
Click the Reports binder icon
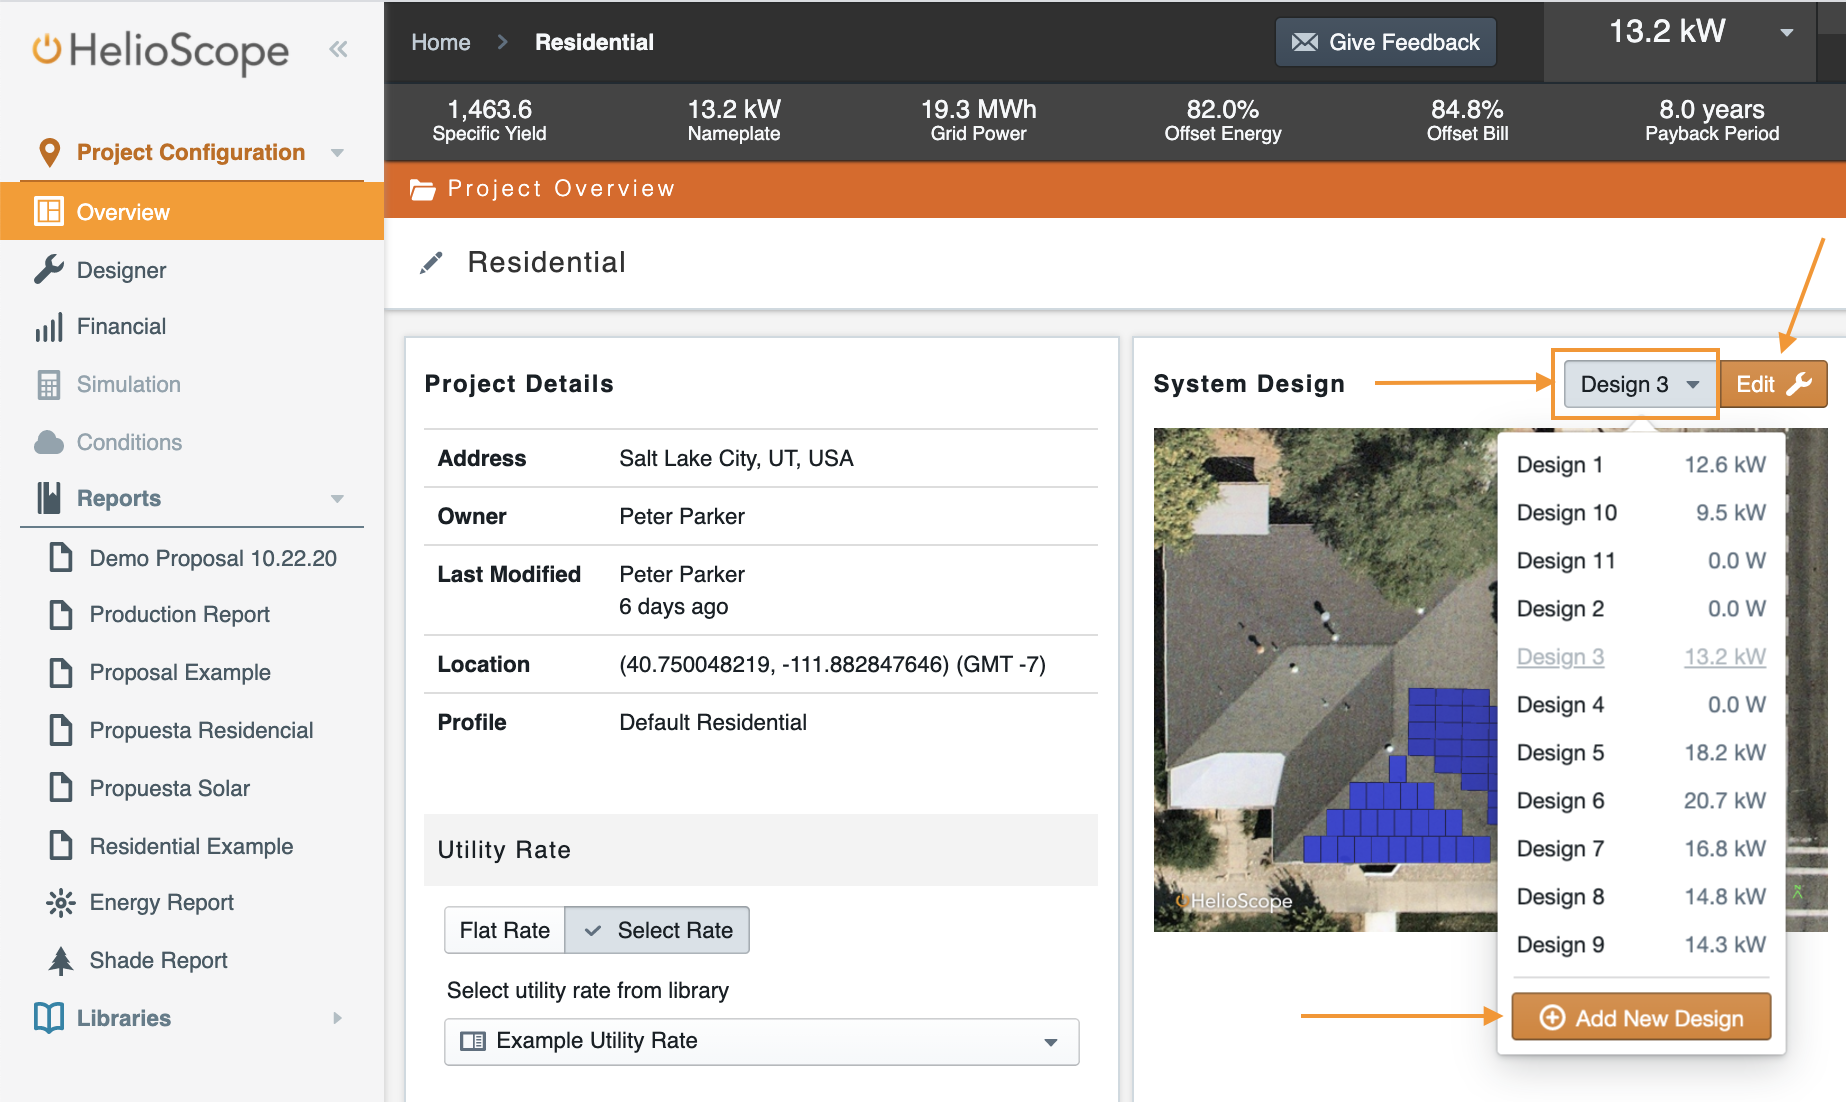pyautogui.click(x=49, y=498)
